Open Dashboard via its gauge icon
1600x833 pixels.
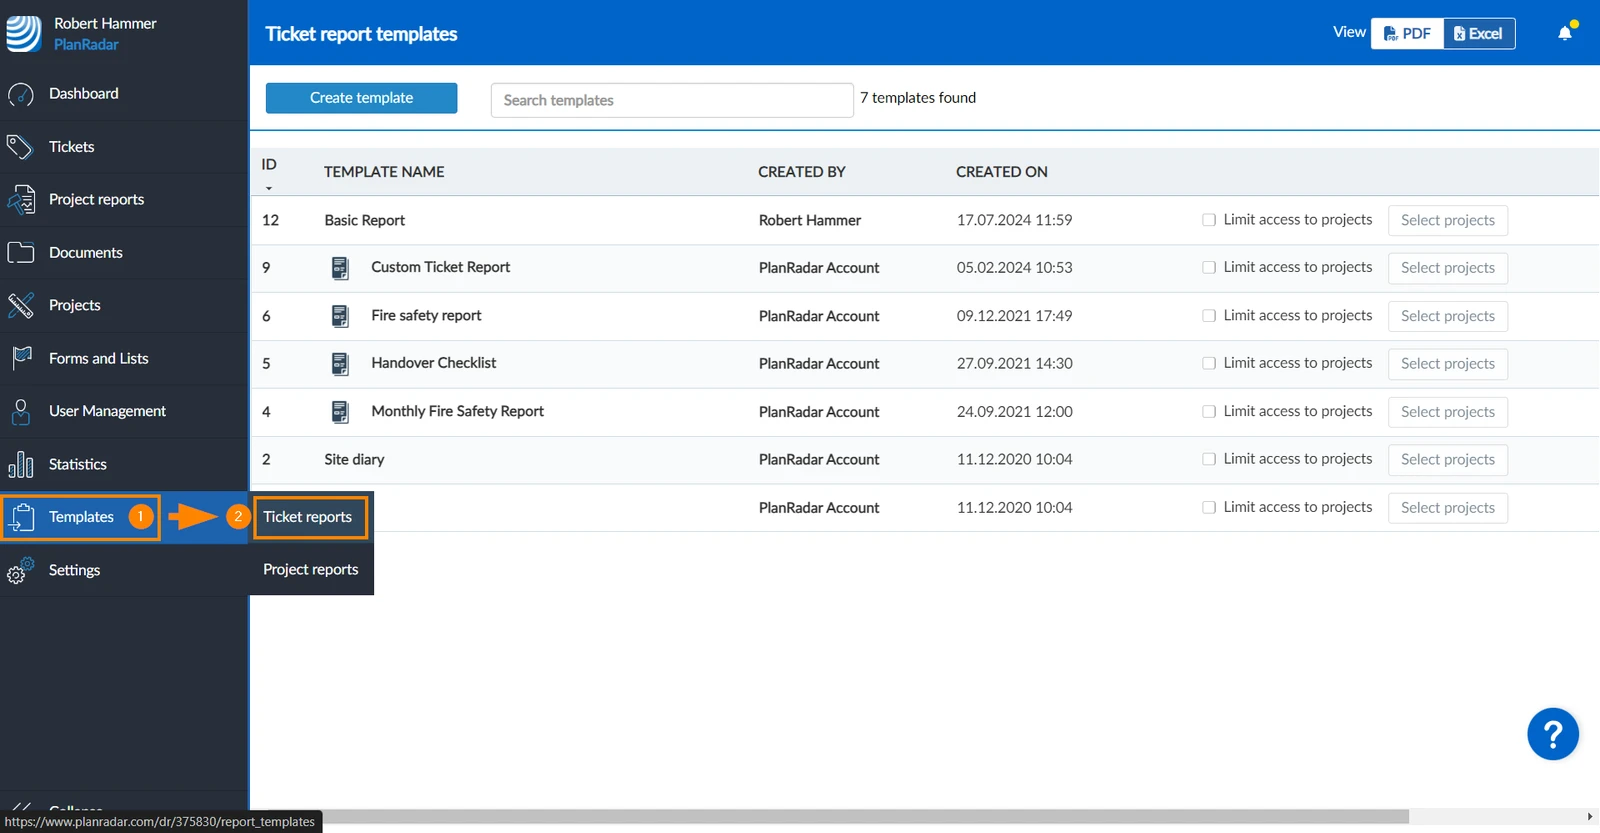[21, 94]
